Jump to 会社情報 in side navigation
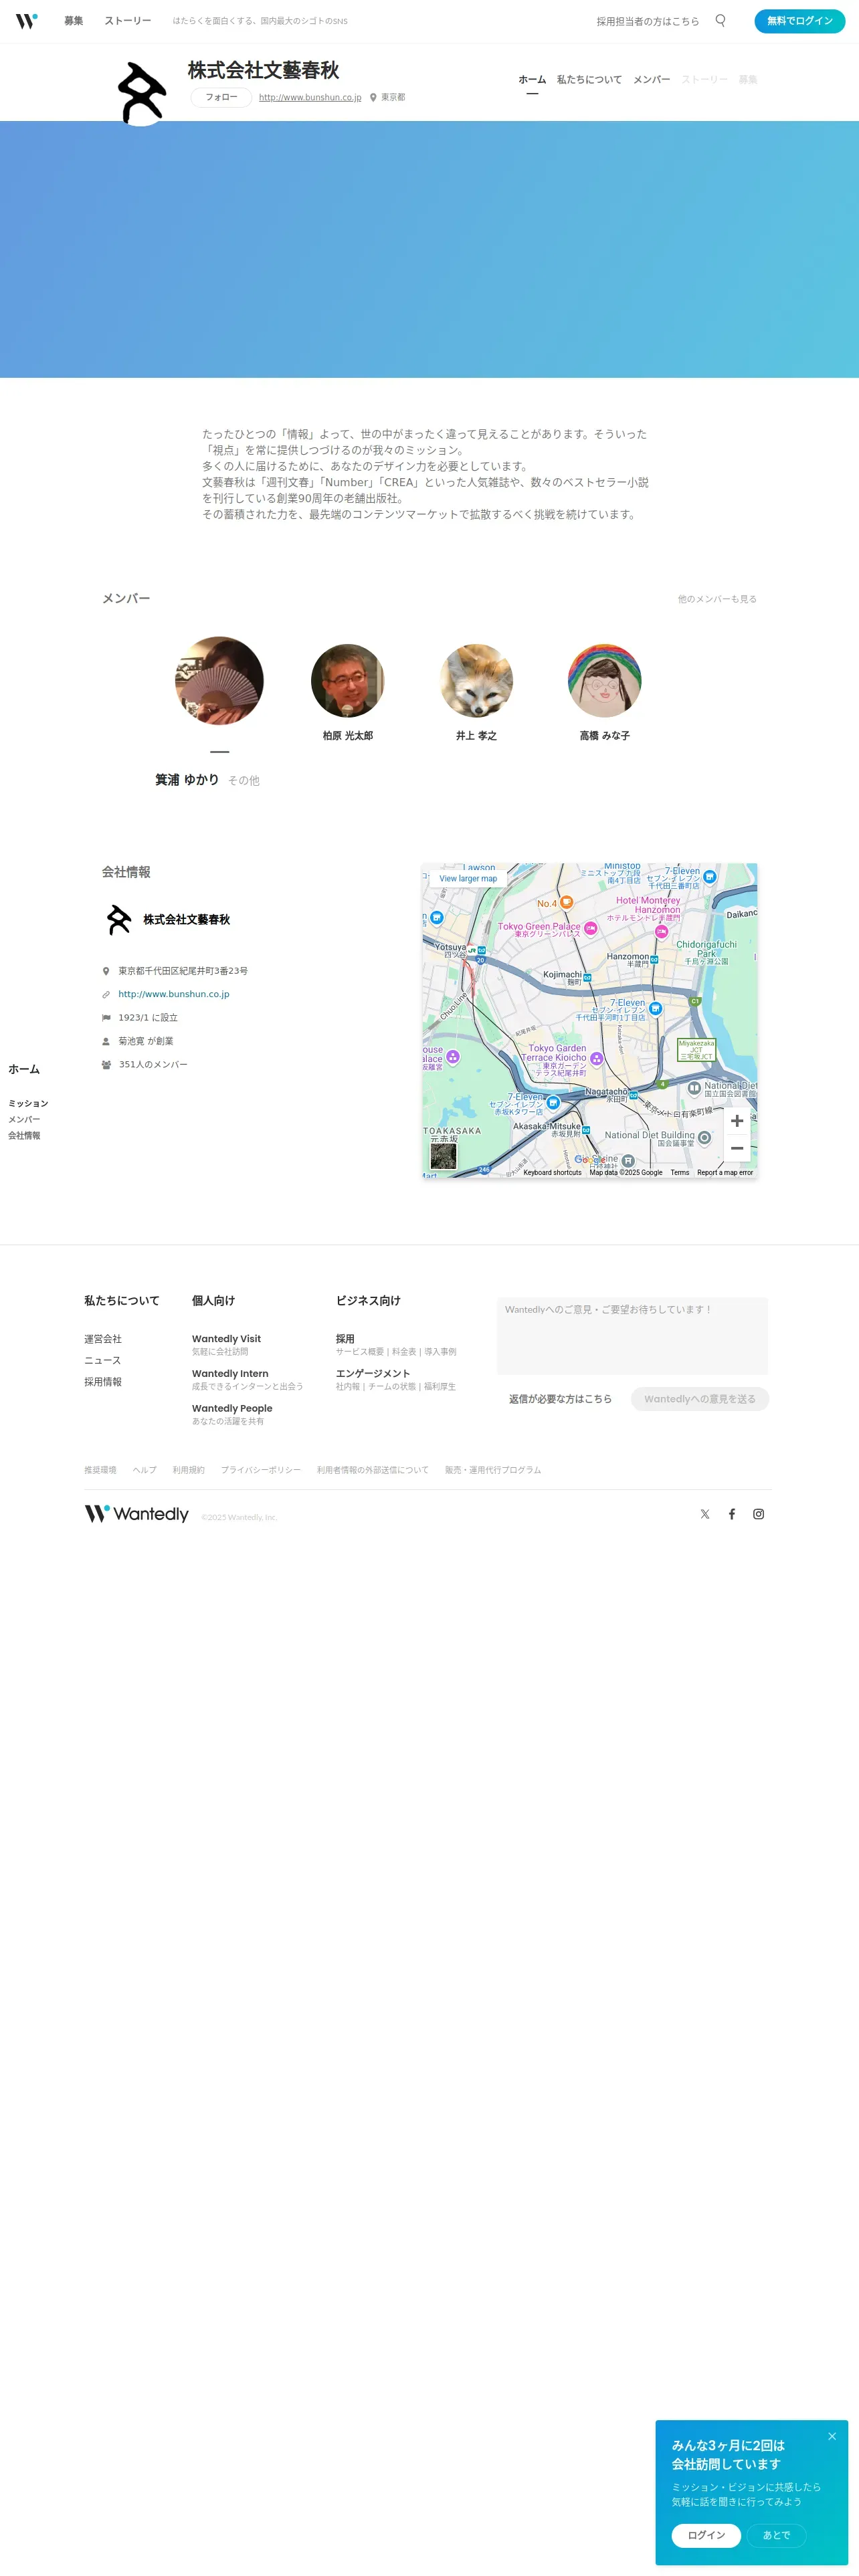 (x=24, y=1136)
